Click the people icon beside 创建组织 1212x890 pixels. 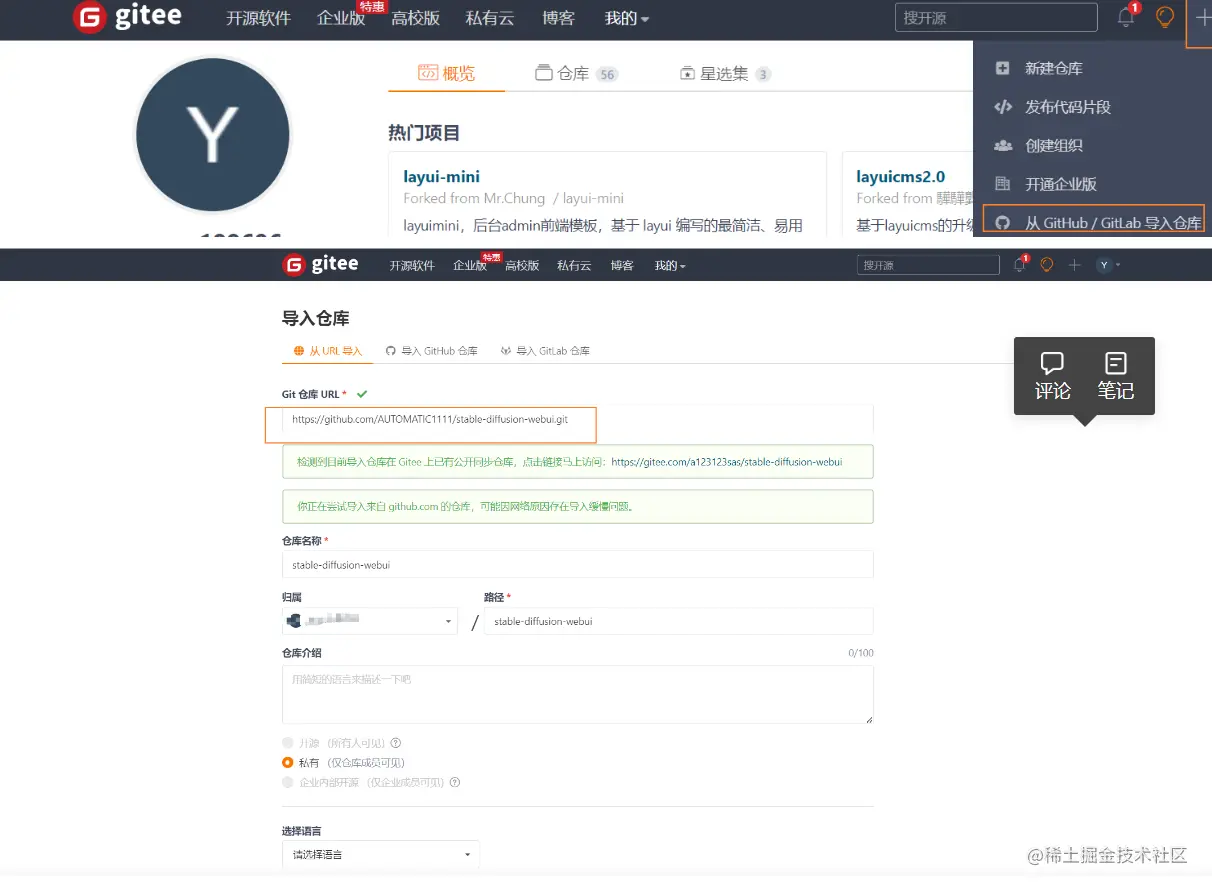[x=1003, y=145]
